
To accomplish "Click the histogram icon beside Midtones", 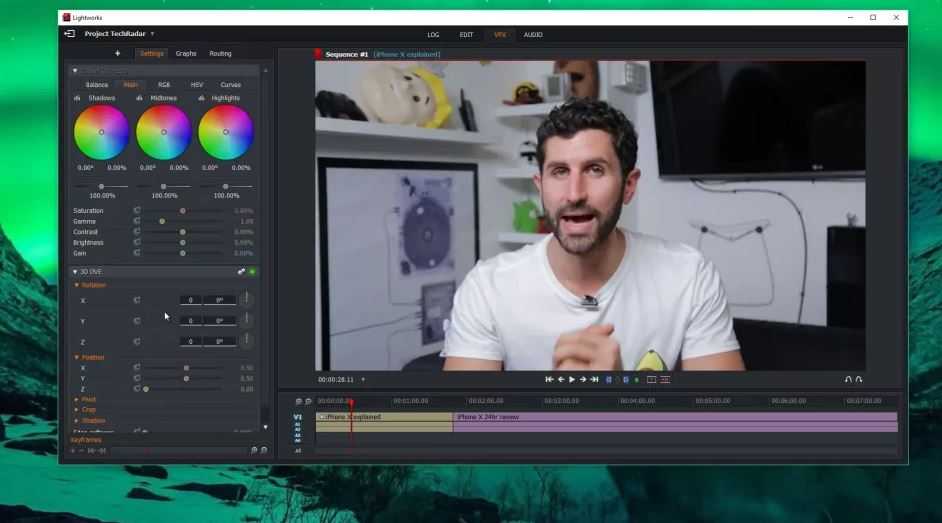I will click(139, 98).
